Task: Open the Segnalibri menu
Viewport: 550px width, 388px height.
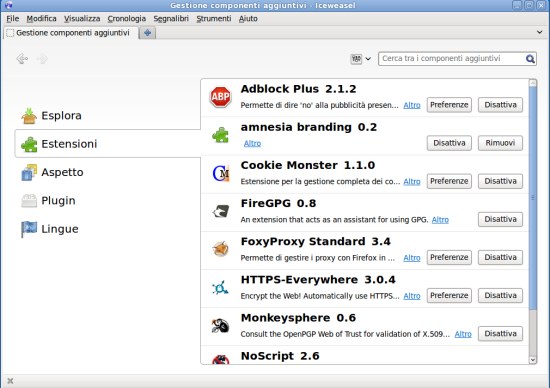Action: click(171, 19)
